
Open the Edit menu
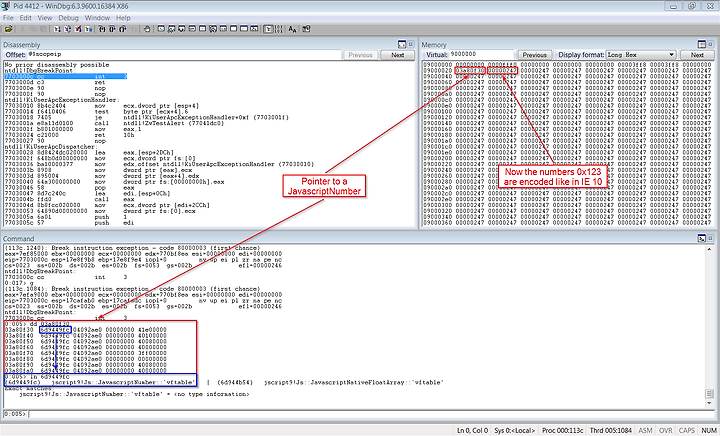25,18
